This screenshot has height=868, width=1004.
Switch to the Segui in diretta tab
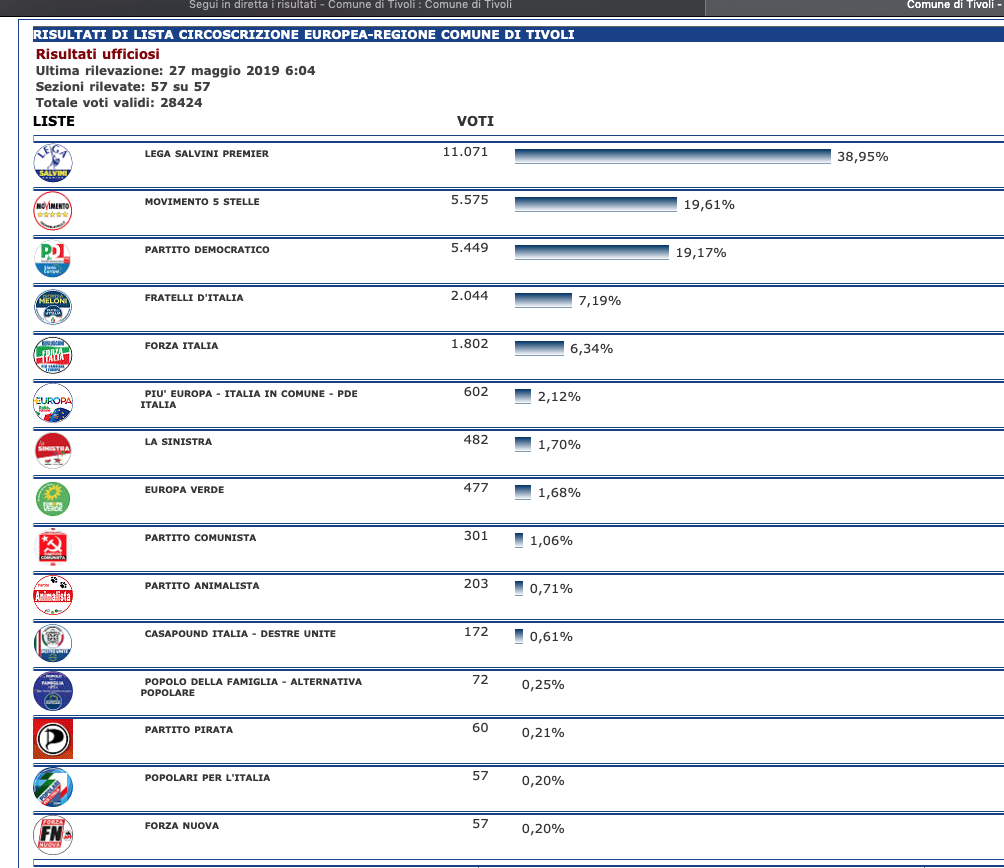[x=350, y=6]
